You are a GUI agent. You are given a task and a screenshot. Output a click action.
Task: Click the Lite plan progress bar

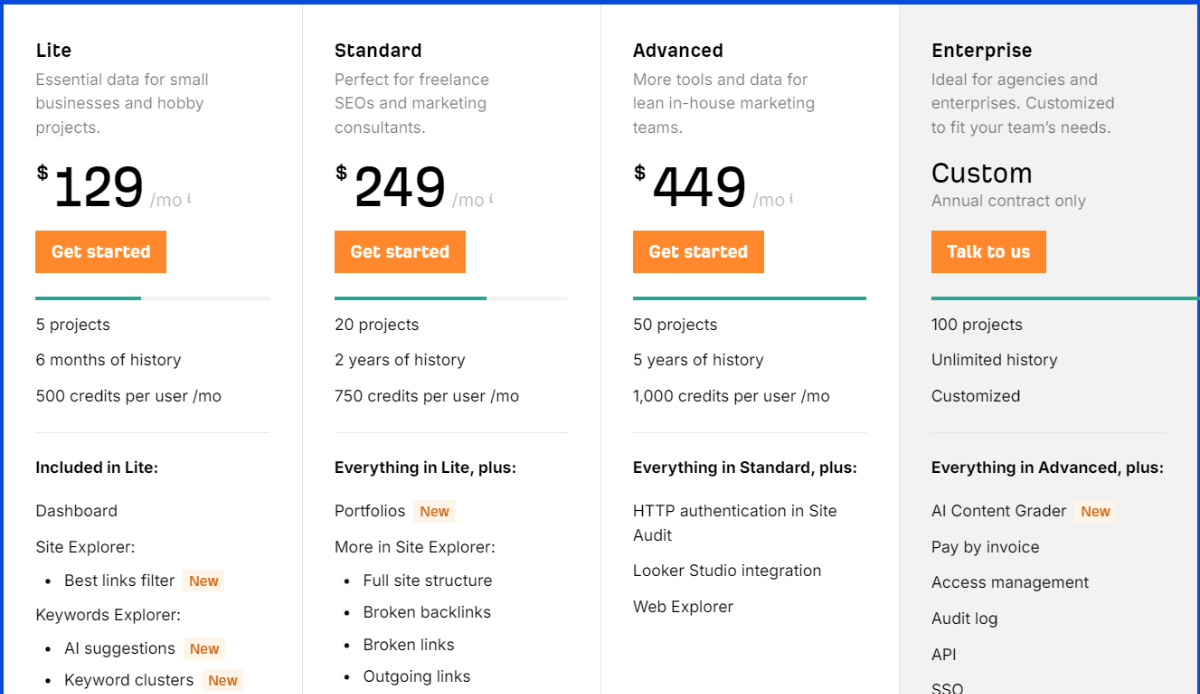pos(152,298)
